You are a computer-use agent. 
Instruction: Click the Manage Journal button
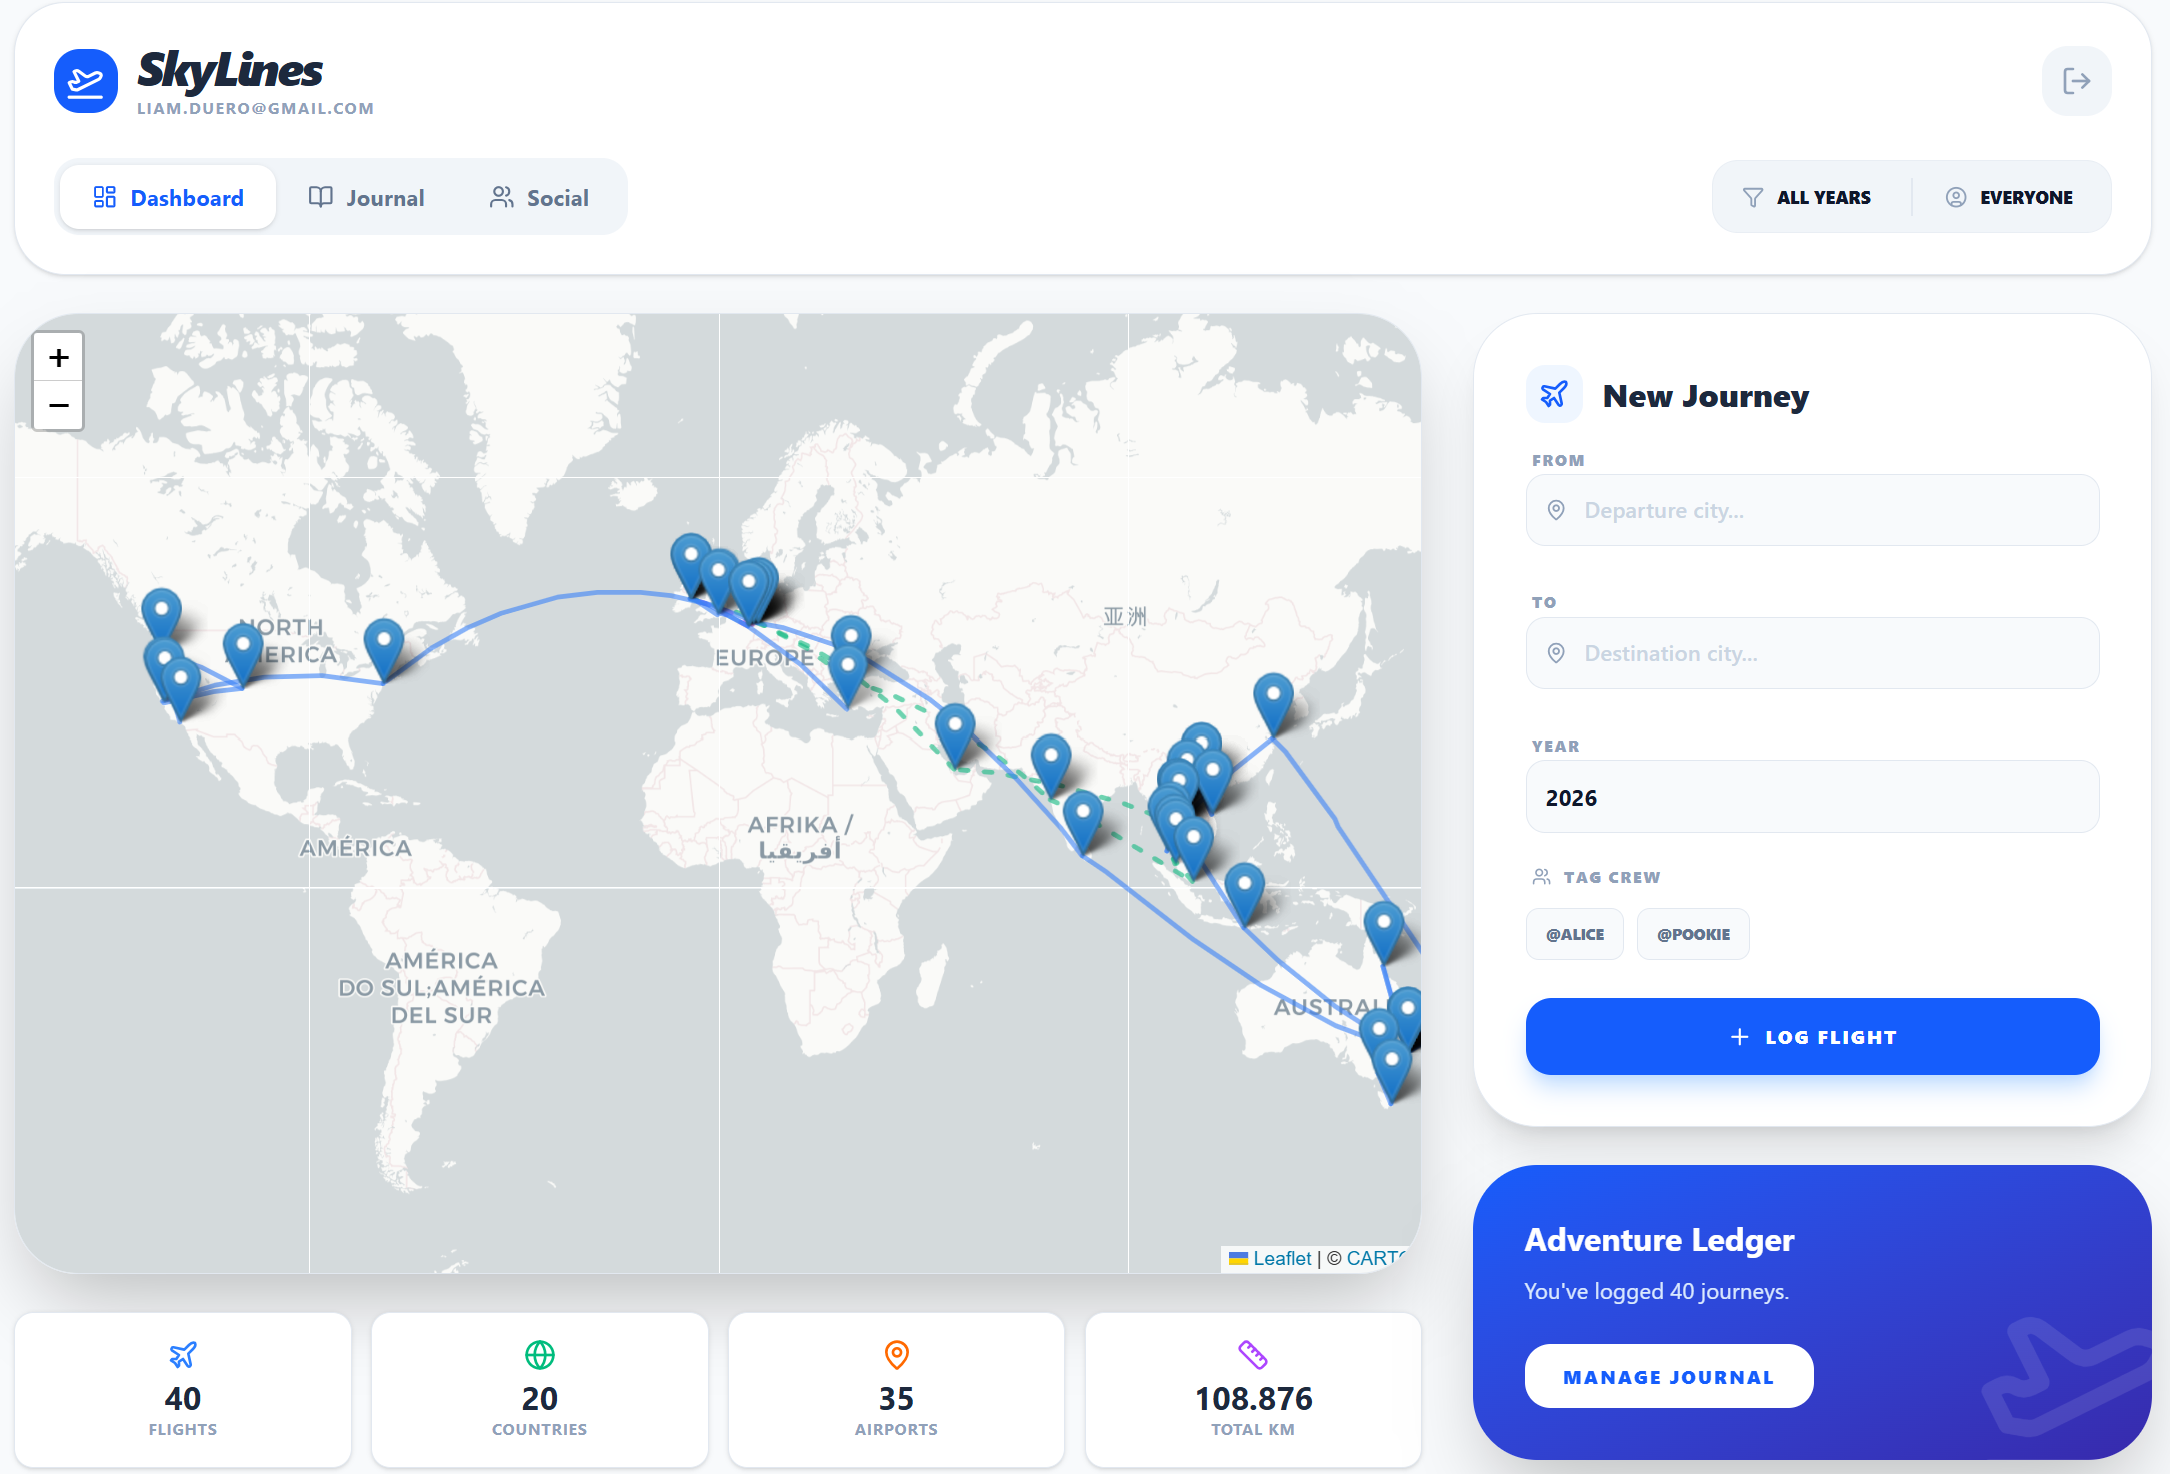point(1668,1375)
